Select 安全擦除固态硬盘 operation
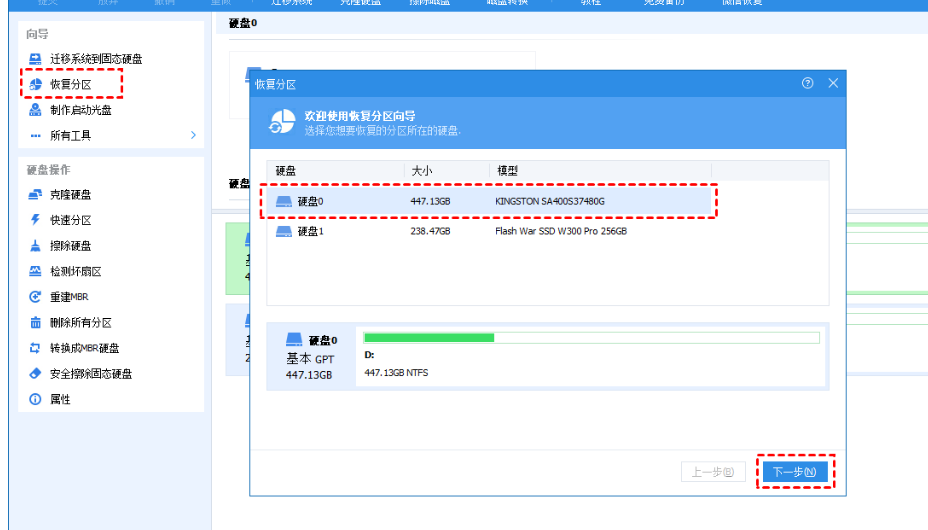 coord(91,374)
